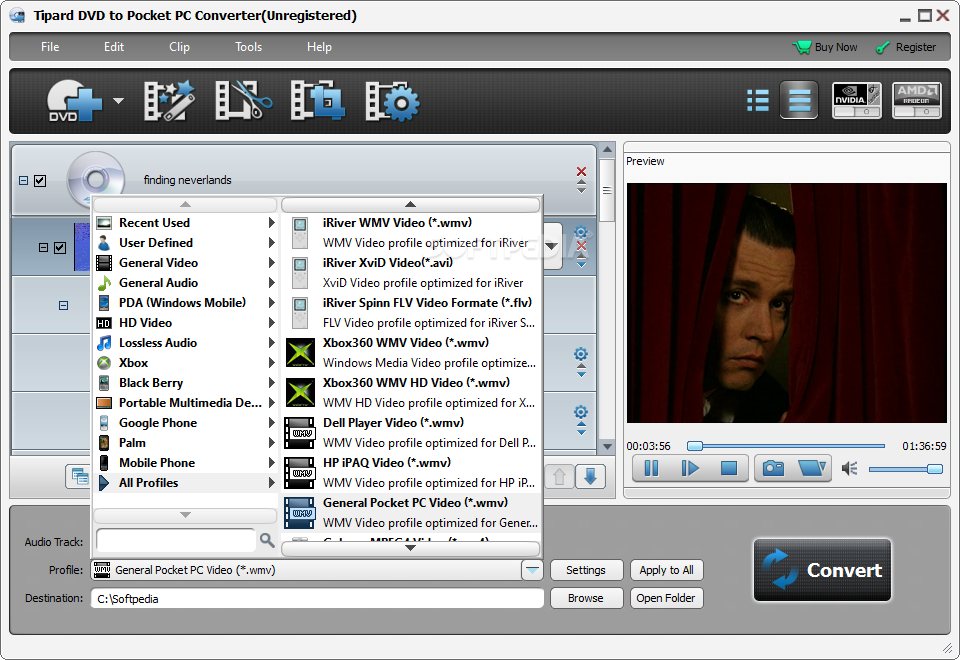This screenshot has width=960, height=660.
Task: Click the category list up arrow
Action: 186,204
